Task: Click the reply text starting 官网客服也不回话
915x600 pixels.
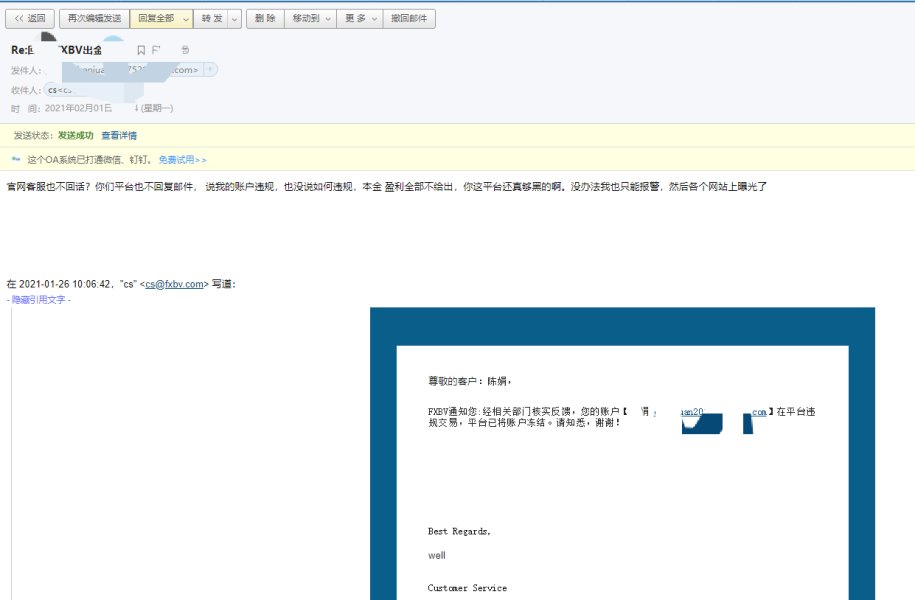Action: 386,187
